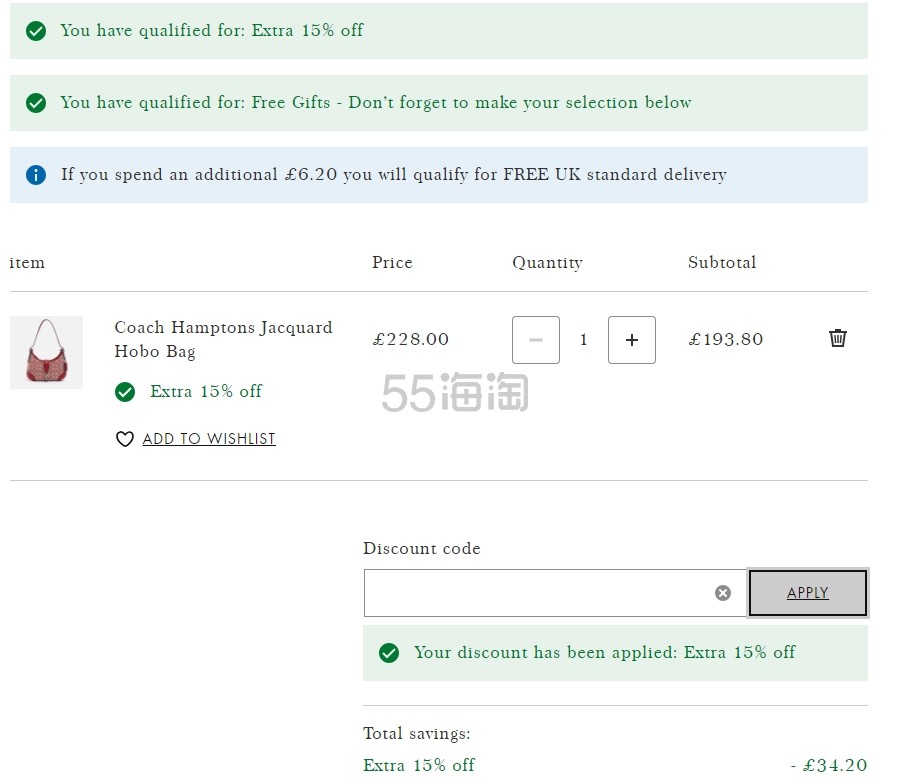The width and height of the screenshot is (911, 784).
Task: Click the 'item' column header
Action: pos(27,263)
